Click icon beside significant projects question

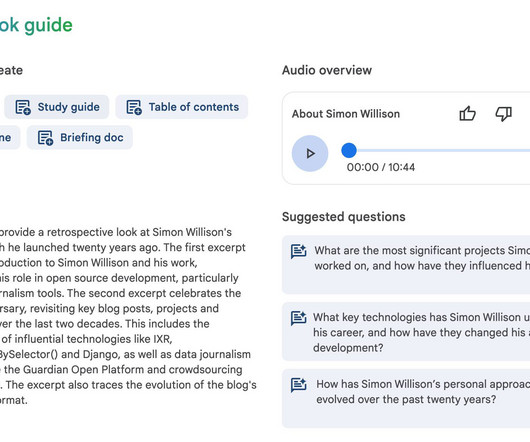298,251
